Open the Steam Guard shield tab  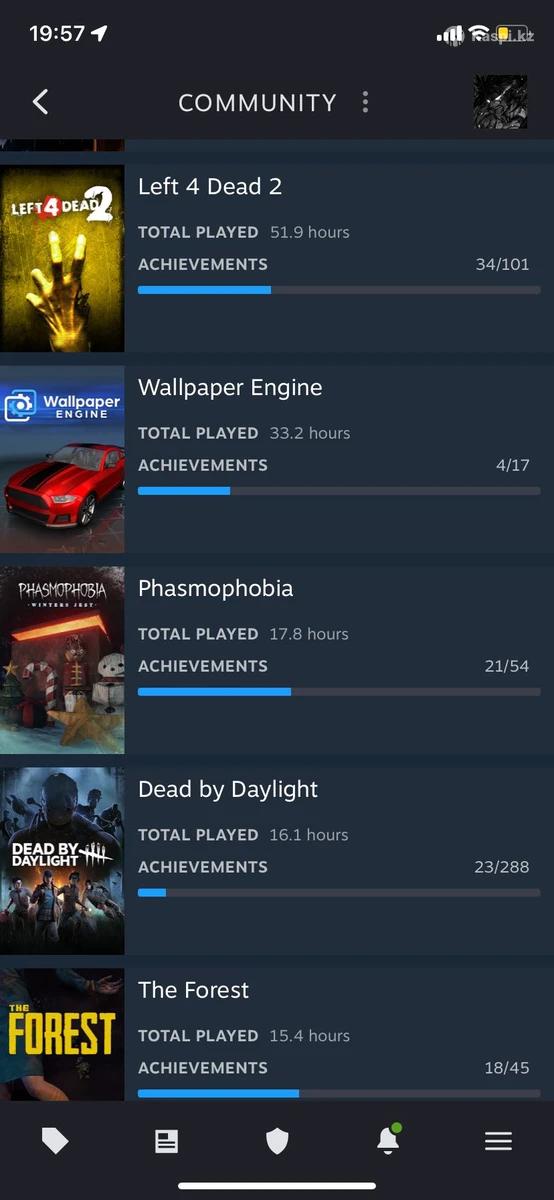pos(277,1141)
